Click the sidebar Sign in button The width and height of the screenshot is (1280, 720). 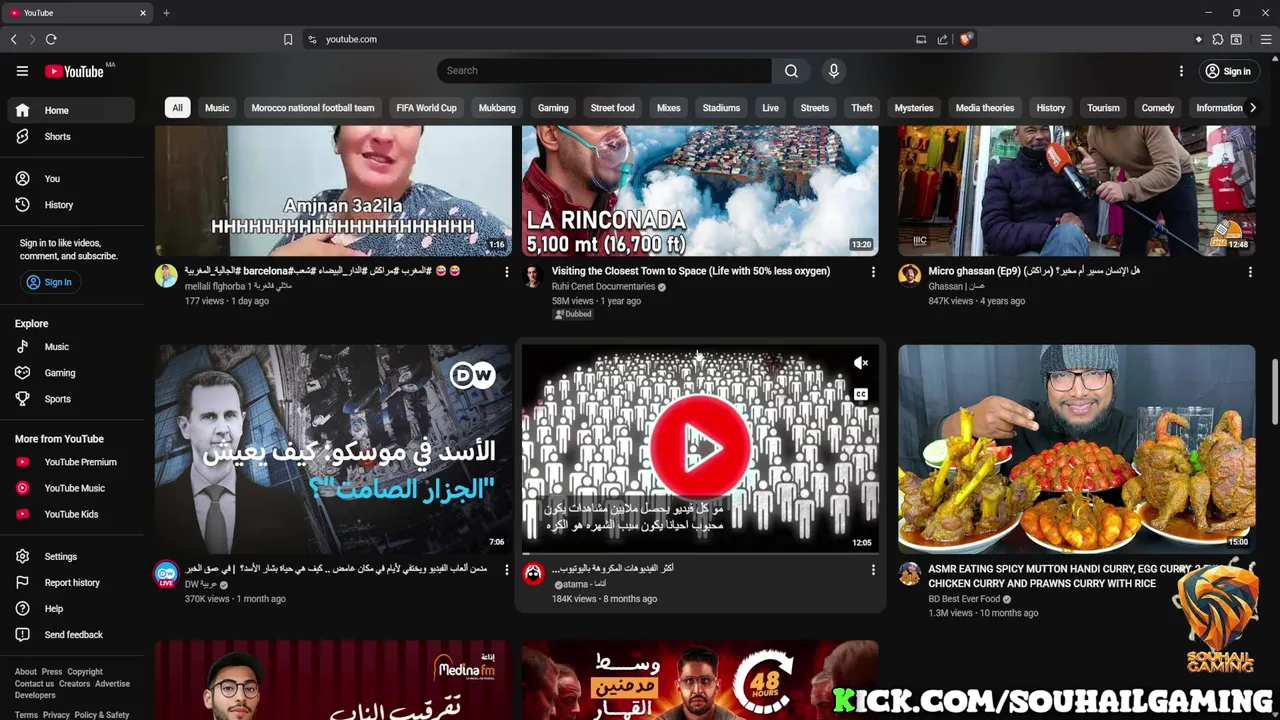click(49, 282)
